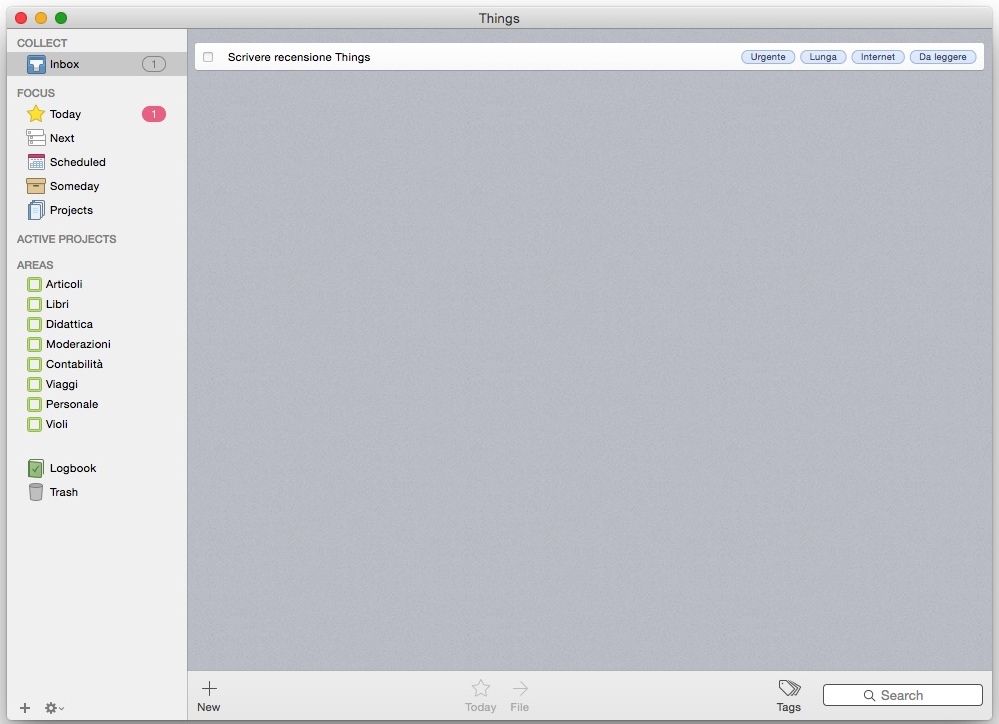Click the Next list icon
Image resolution: width=999 pixels, height=724 pixels.
(36, 138)
